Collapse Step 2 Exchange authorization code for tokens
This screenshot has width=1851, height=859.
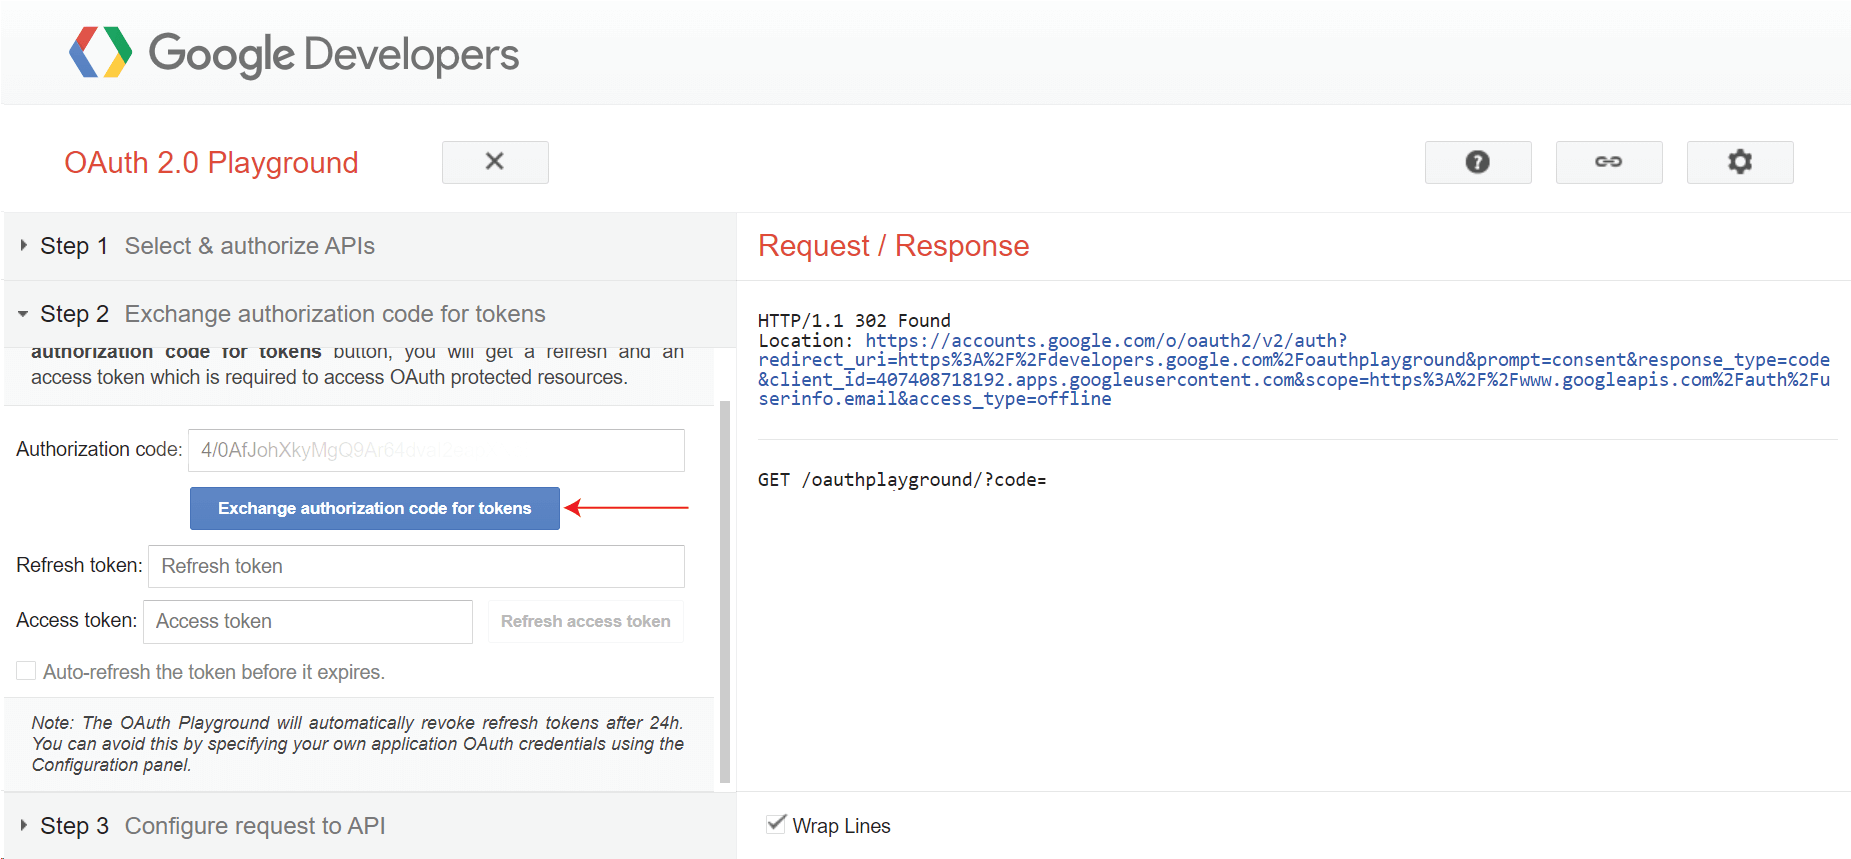point(370,314)
